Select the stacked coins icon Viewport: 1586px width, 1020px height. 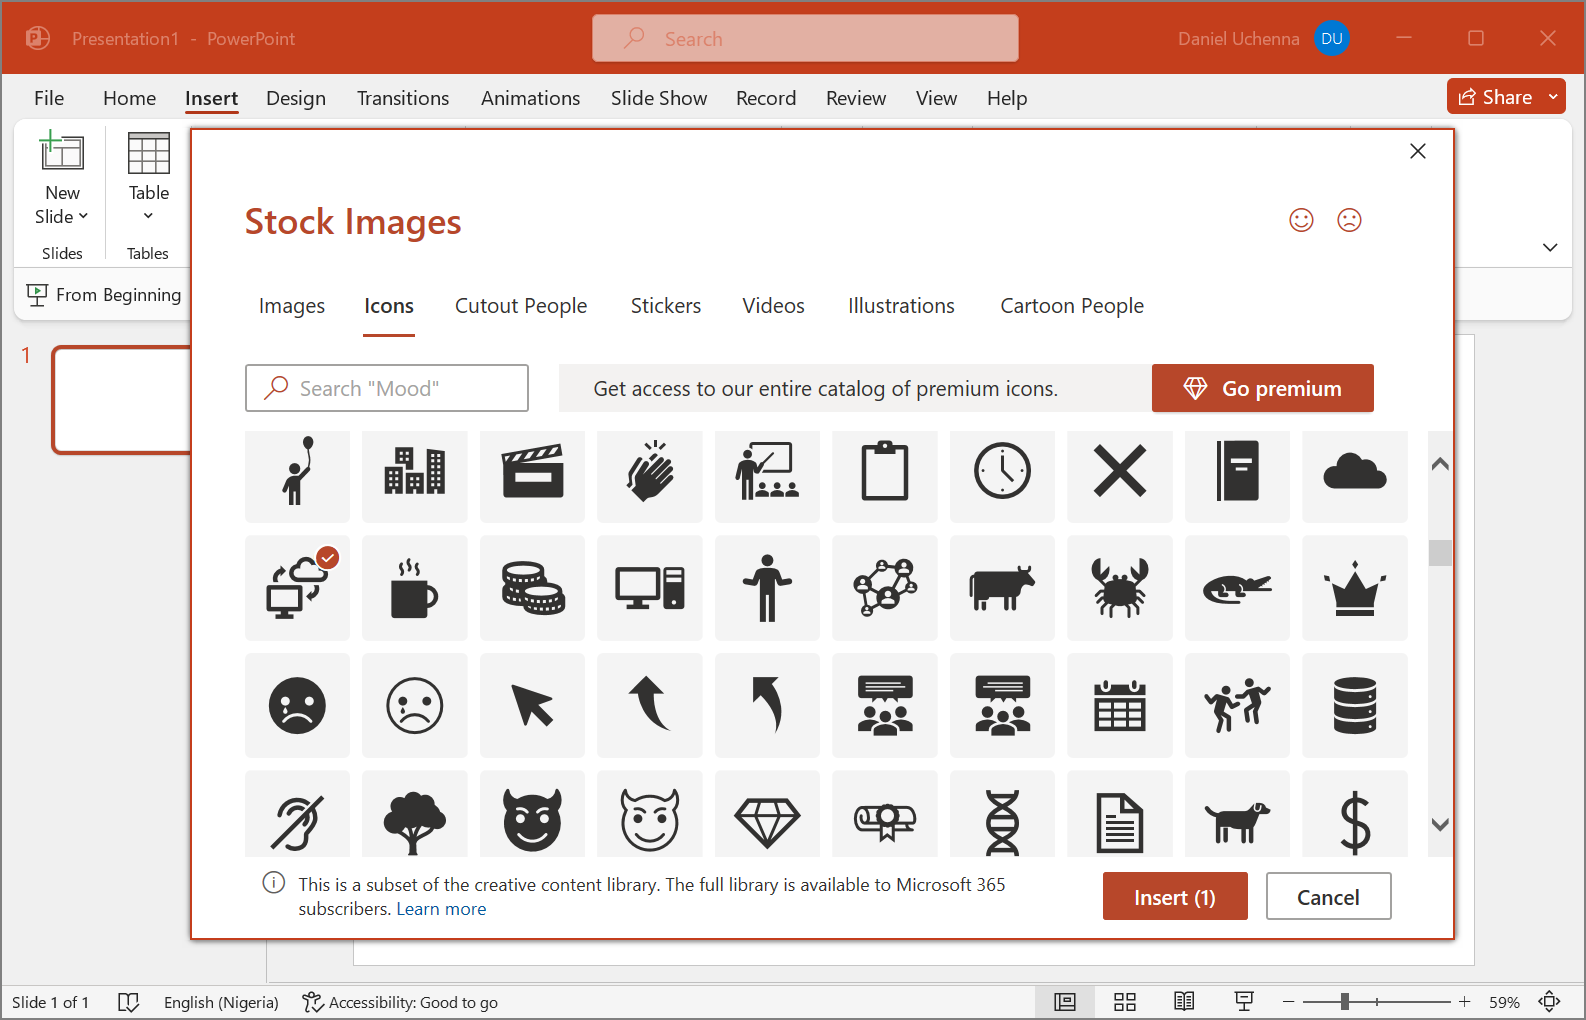click(532, 588)
